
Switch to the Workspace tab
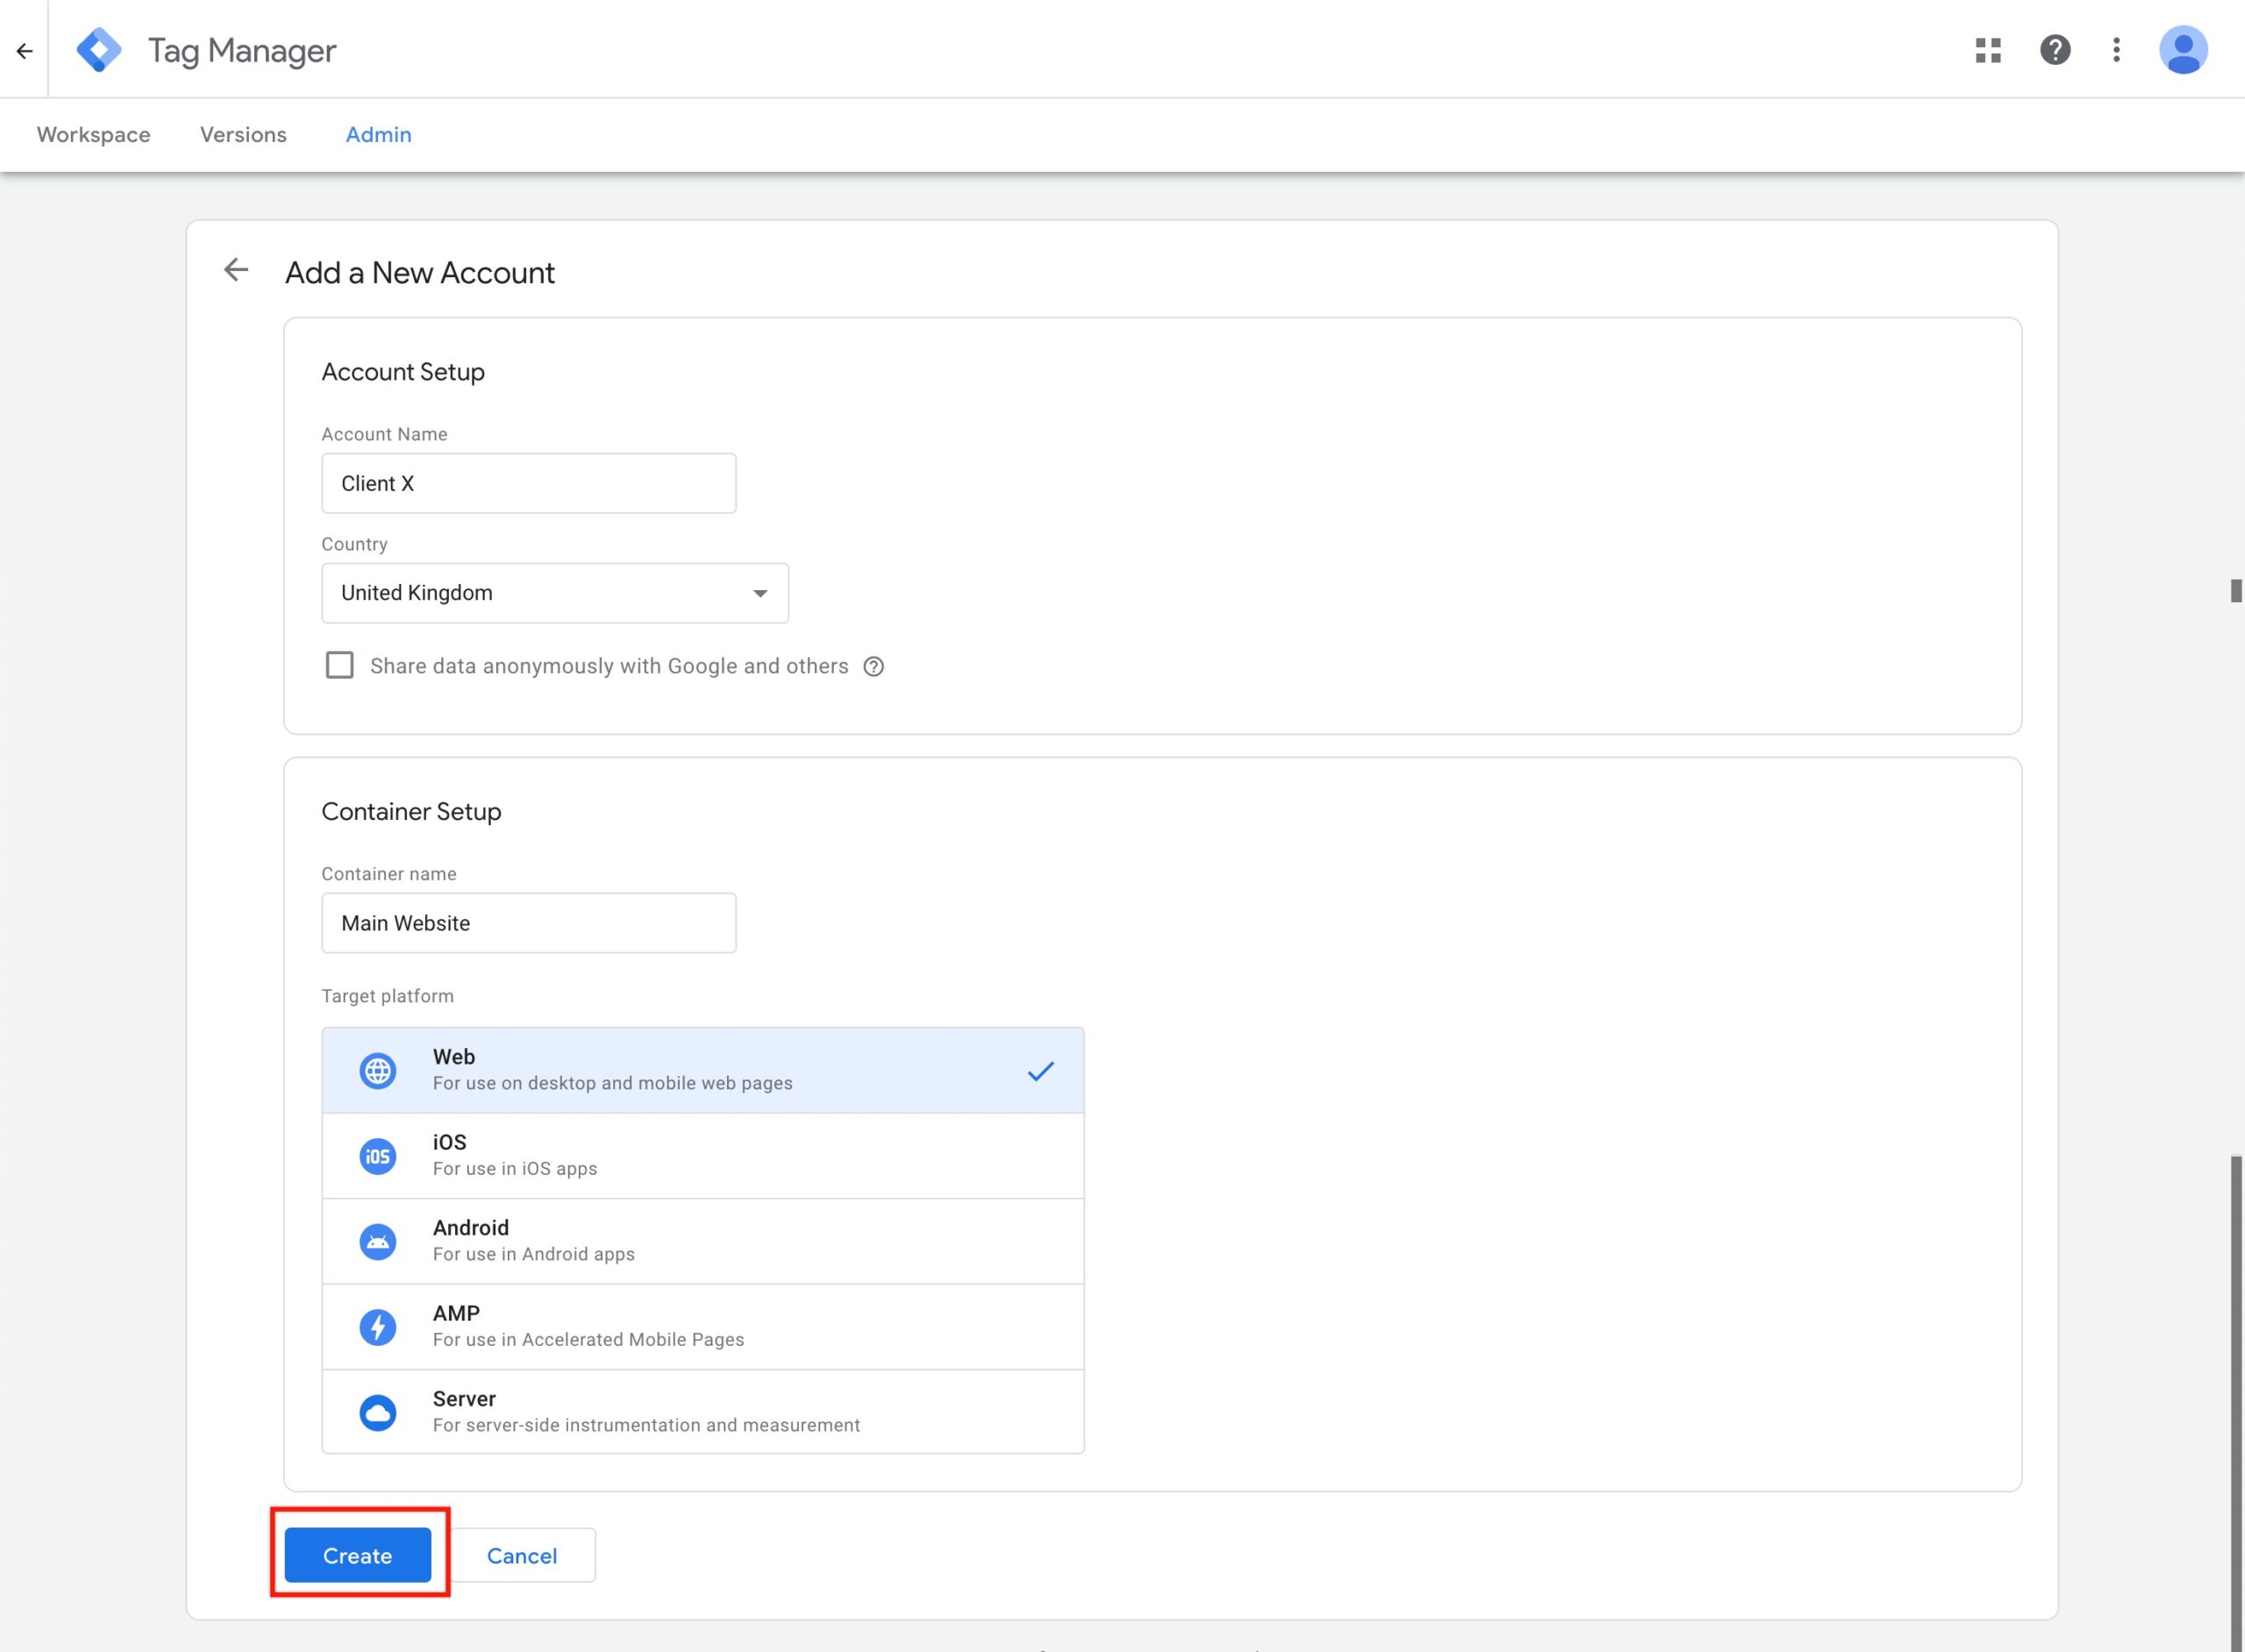92,134
